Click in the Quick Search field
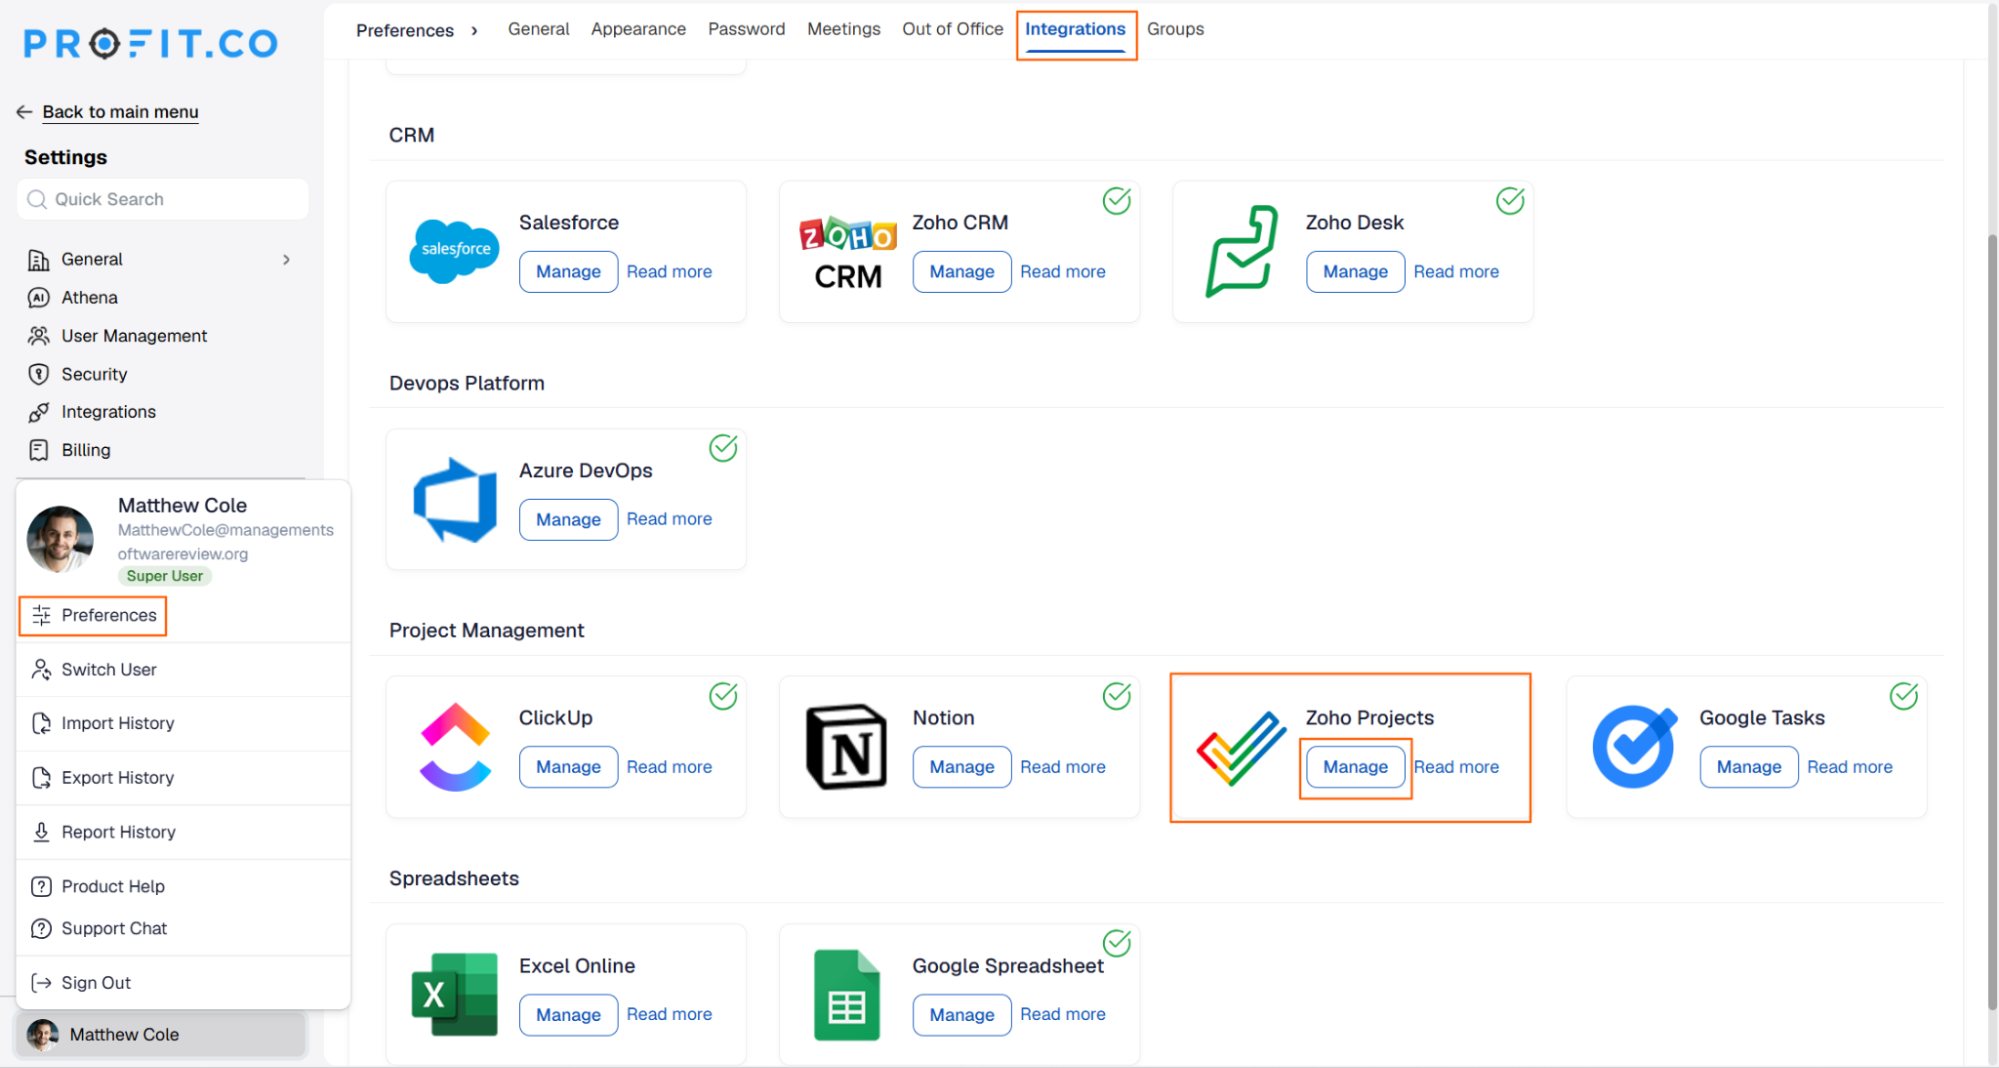Screen dimensions: 1999x1068 (163, 199)
